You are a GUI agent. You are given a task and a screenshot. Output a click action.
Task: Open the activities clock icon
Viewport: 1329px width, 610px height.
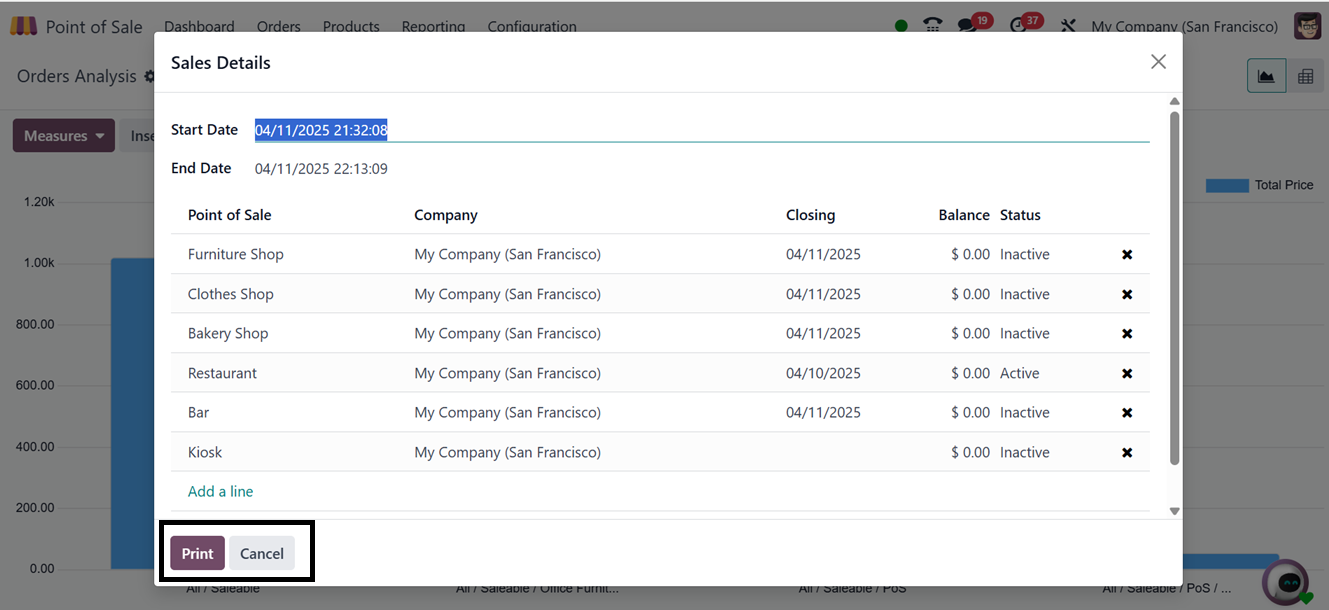coord(1020,26)
